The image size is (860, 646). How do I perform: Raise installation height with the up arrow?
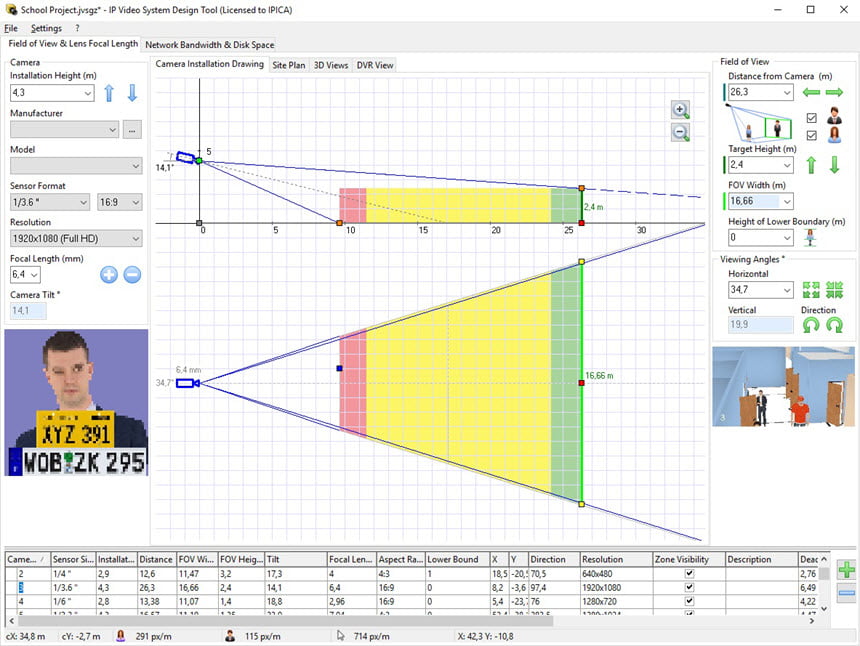109,93
